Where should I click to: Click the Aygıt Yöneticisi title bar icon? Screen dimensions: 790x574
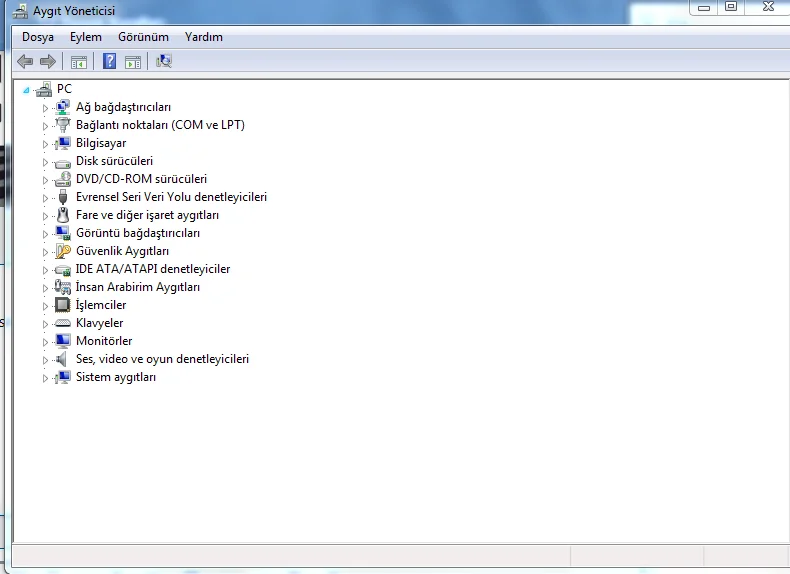(x=20, y=11)
